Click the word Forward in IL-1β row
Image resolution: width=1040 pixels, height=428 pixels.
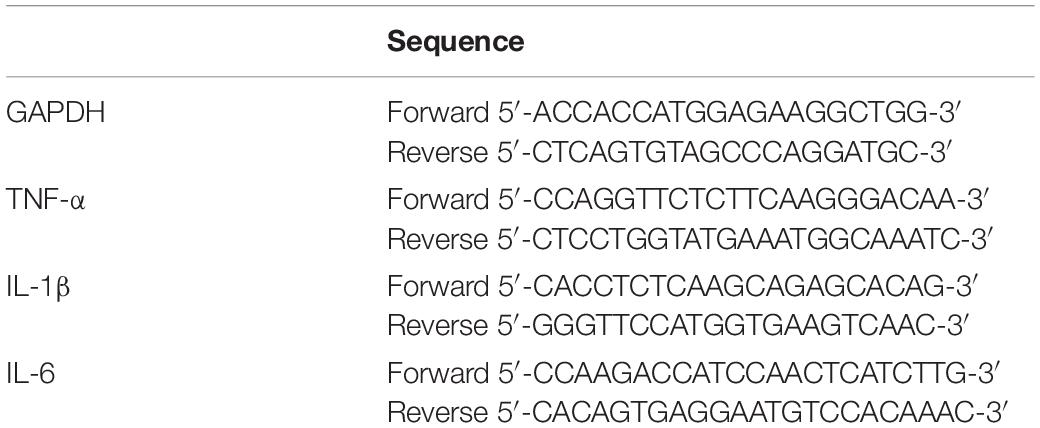tap(438, 286)
